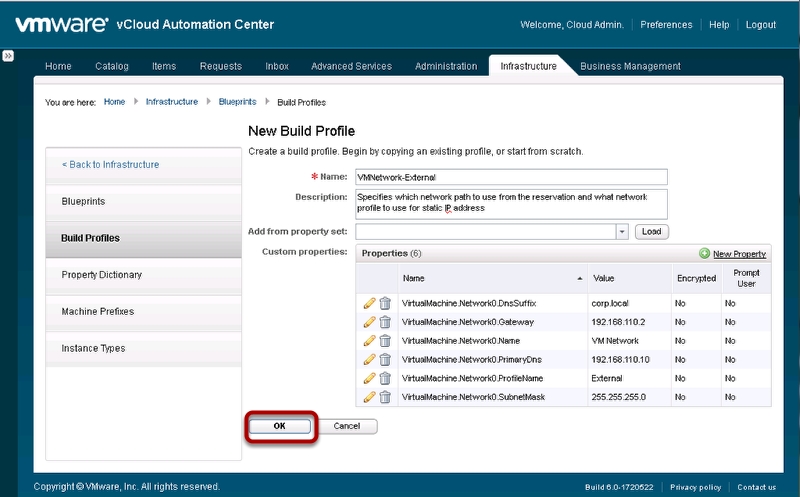
Task: Edit the PrimaryDns property pencil icon
Action: pyautogui.click(x=369, y=359)
